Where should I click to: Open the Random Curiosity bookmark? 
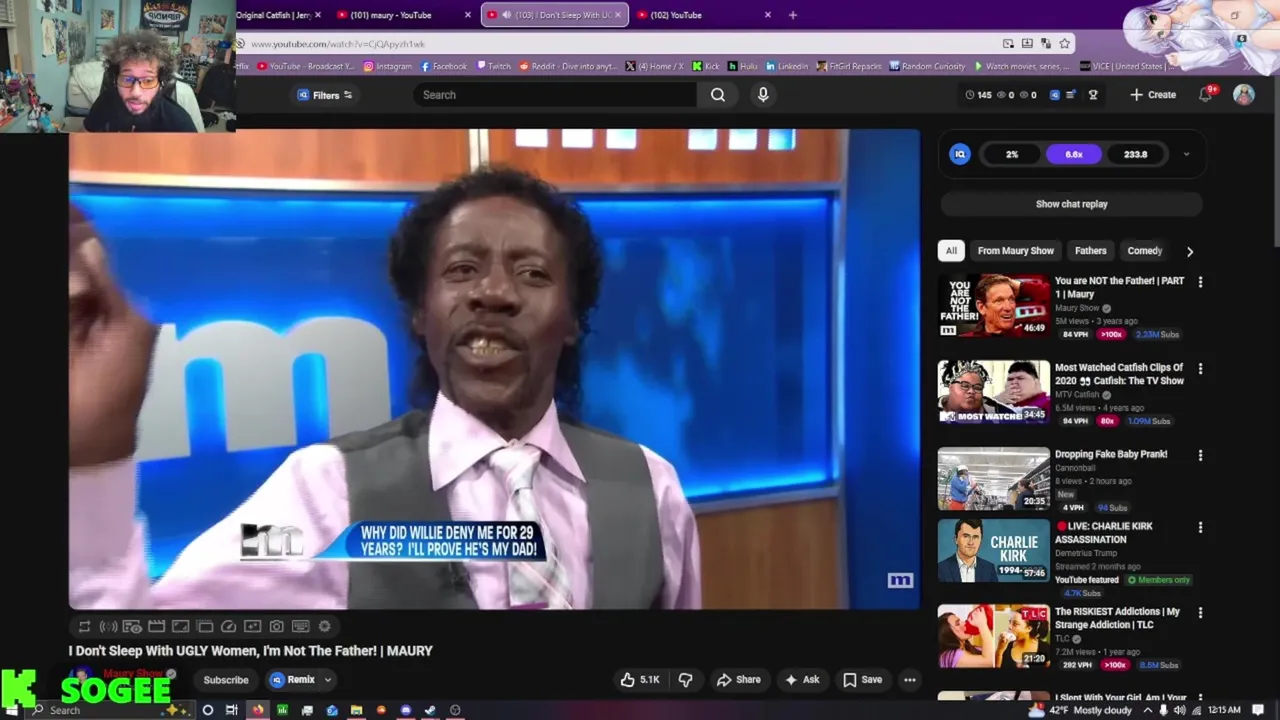pyautogui.click(x=926, y=66)
